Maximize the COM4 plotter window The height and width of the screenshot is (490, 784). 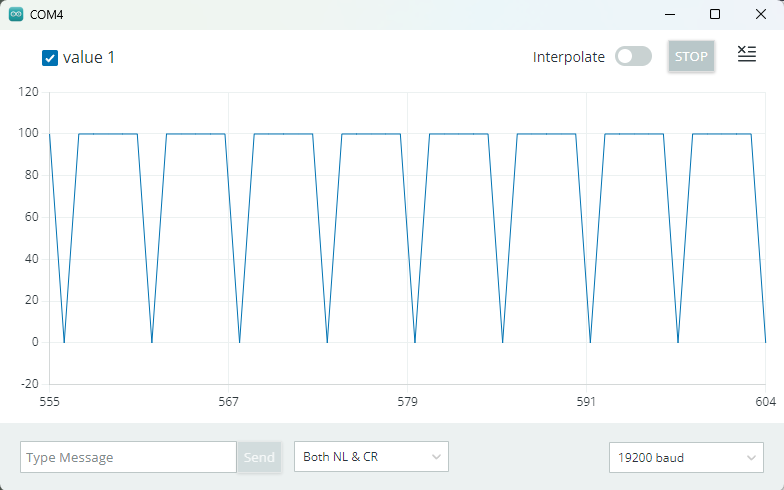coord(715,14)
